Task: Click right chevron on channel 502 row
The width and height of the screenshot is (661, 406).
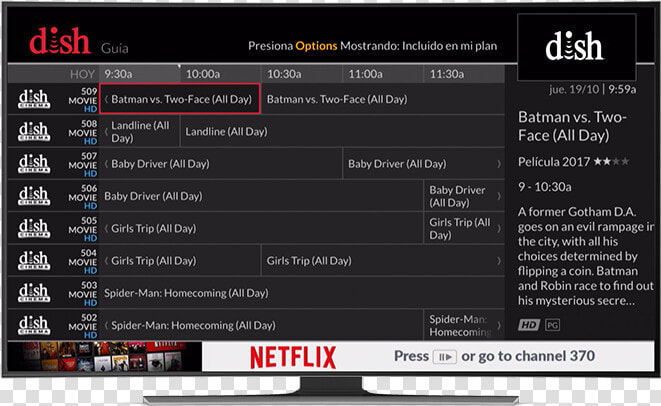Action: pyautogui.click(x=499, y=325)
